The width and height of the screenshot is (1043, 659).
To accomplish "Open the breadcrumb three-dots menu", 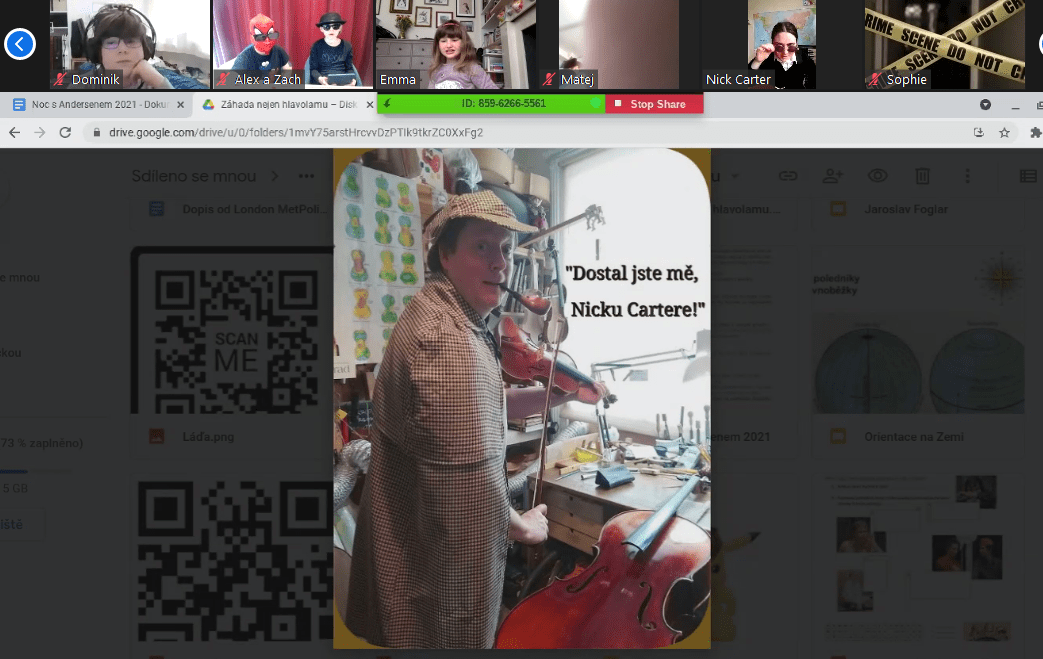I will click(306, 176).
